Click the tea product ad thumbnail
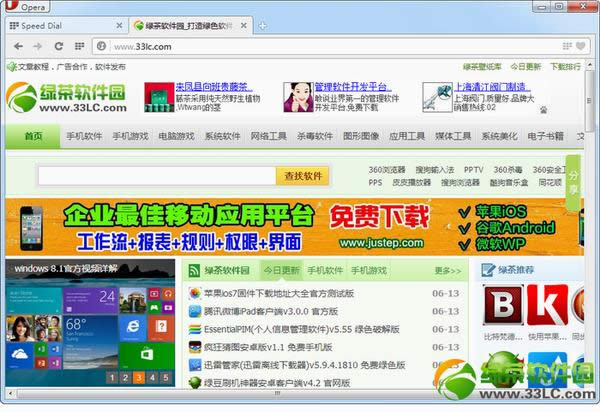600x412 pixels. coord(159,97)
